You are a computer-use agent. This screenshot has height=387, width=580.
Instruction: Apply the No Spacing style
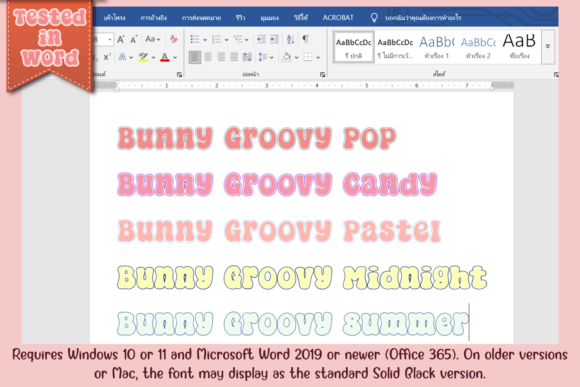395,47
